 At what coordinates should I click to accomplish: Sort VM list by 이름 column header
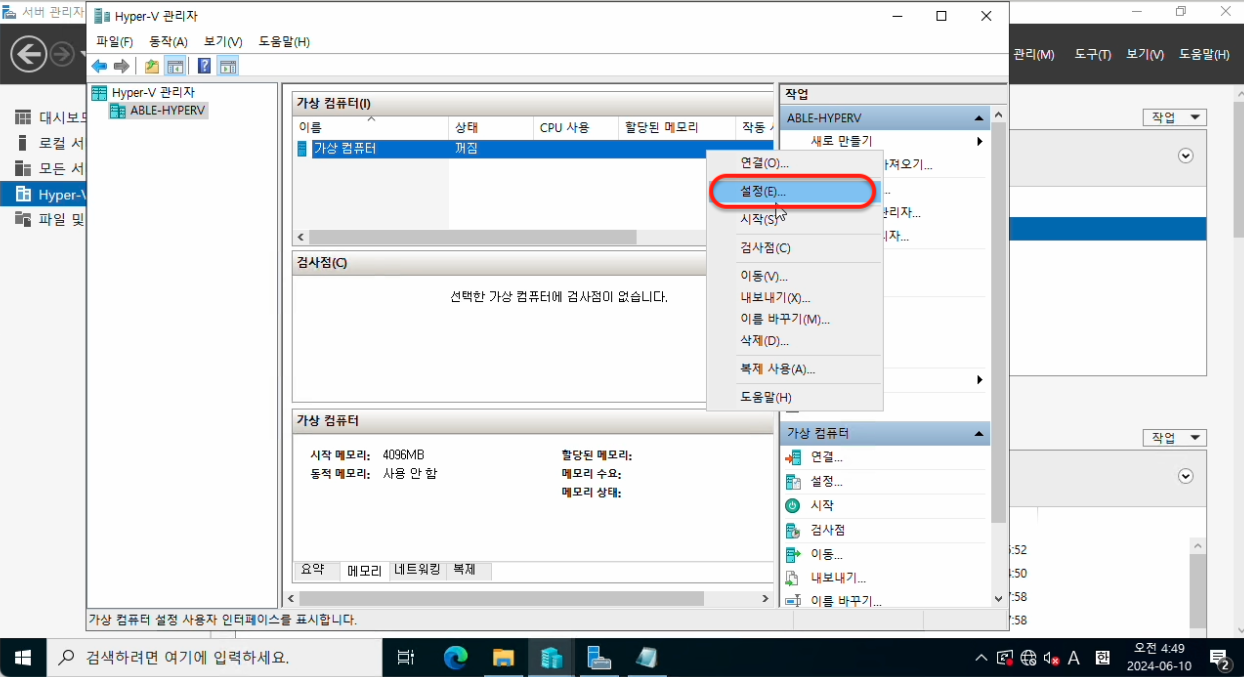370,127
